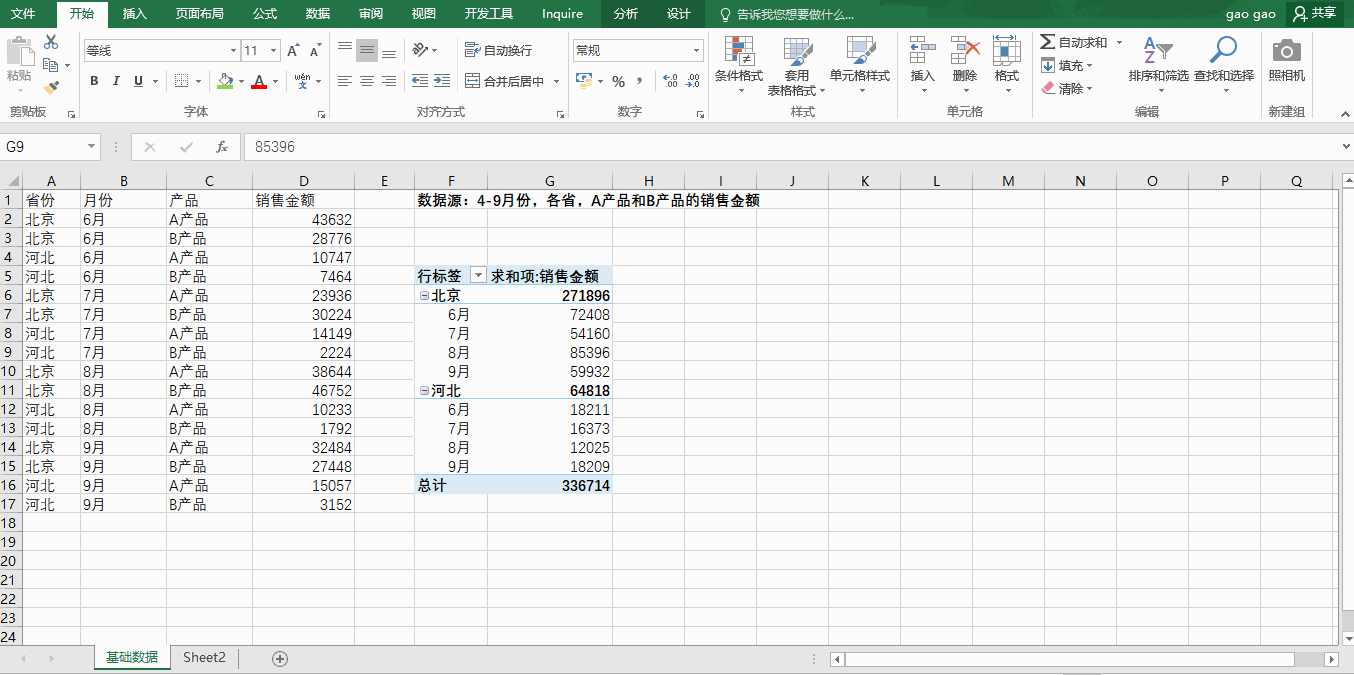Increase font size with large A
The height and width of the screenshot is (675, 1354).
tap(293, 50)
